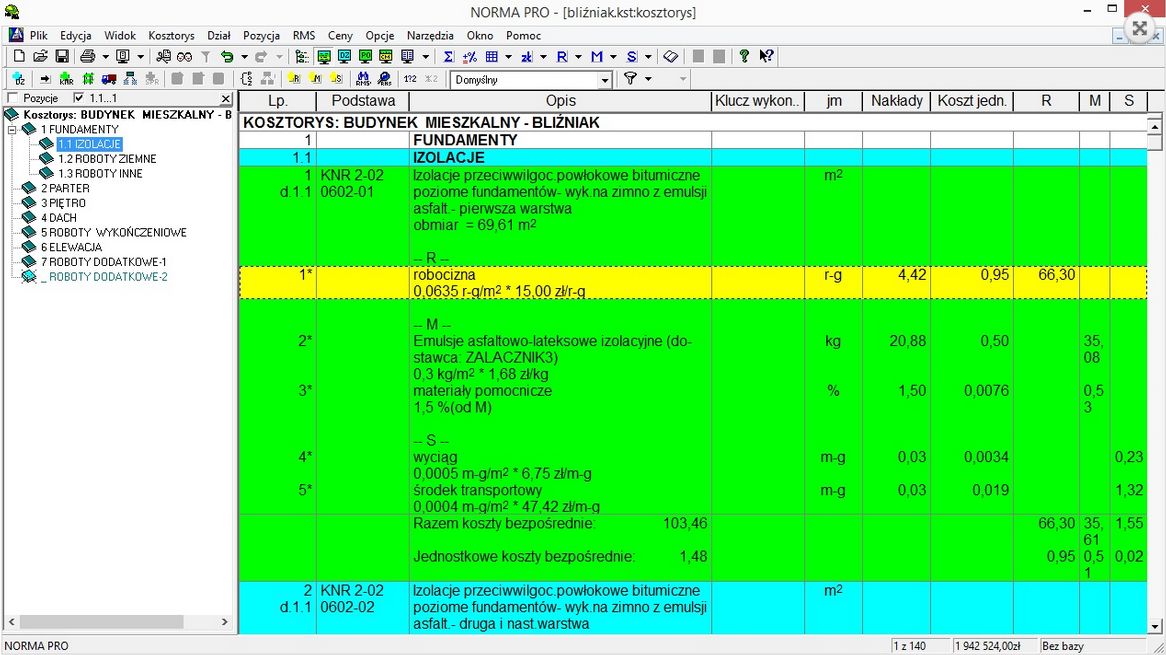This screenshot has height=655, width=1166.
Task: Click the green undo arrow
Action: [x=227, y=57]
